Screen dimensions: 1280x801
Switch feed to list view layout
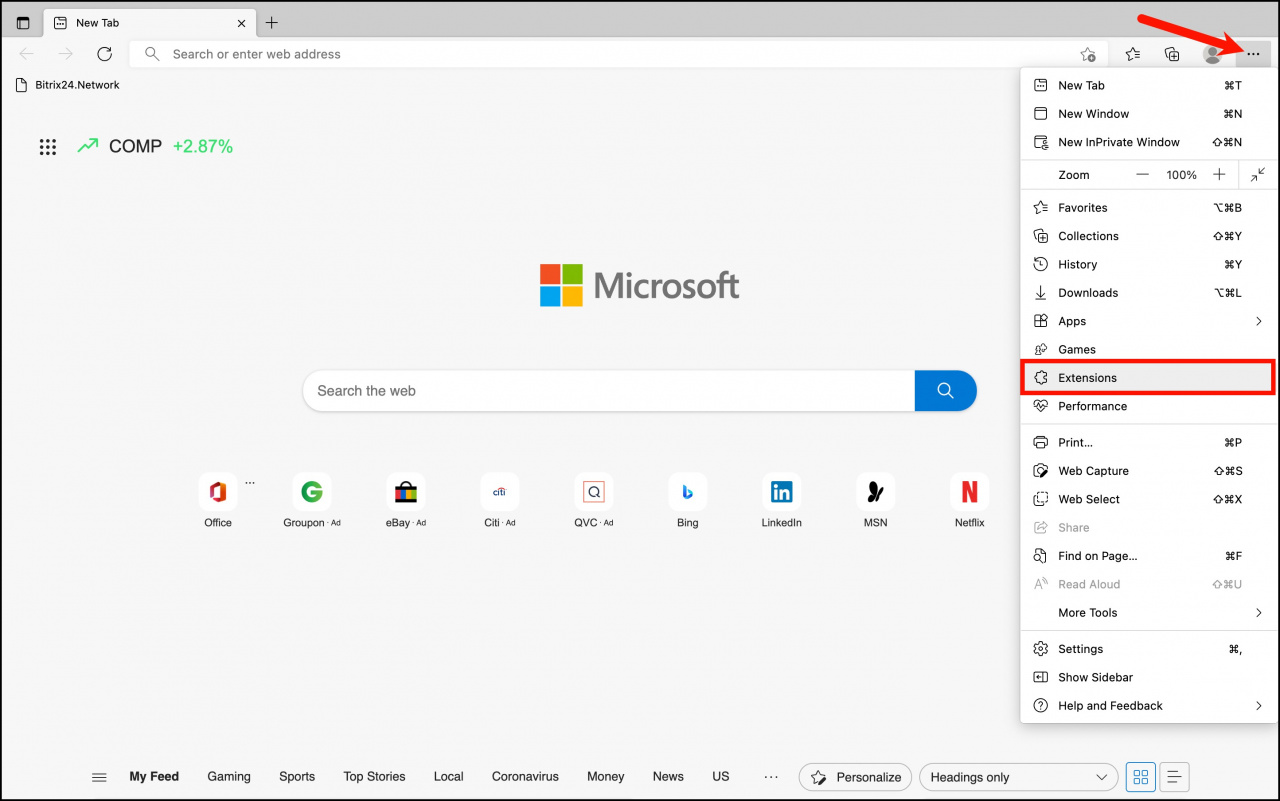1174,777
